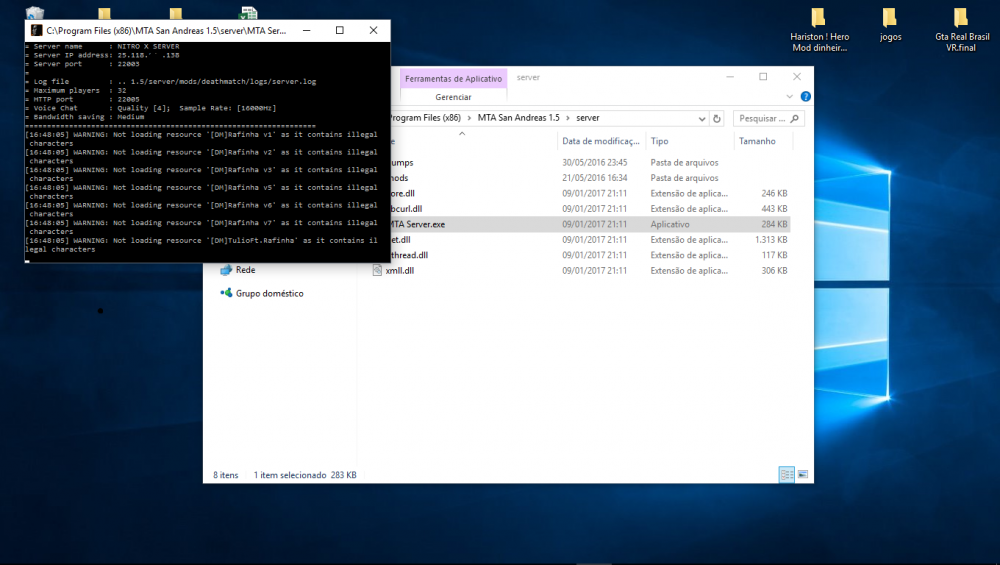
Task: Open the Gta Real Brasil VR.final folder
Action: (960, 28)
